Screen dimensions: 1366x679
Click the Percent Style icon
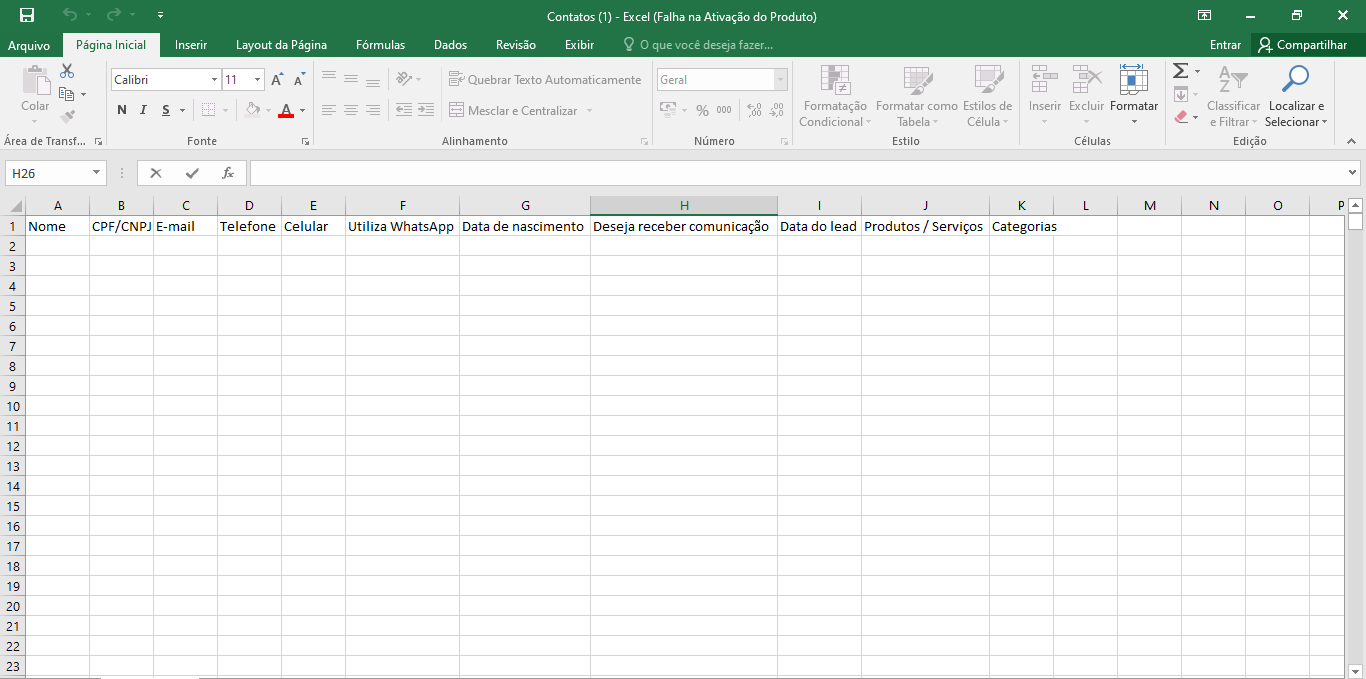point(702,111)
